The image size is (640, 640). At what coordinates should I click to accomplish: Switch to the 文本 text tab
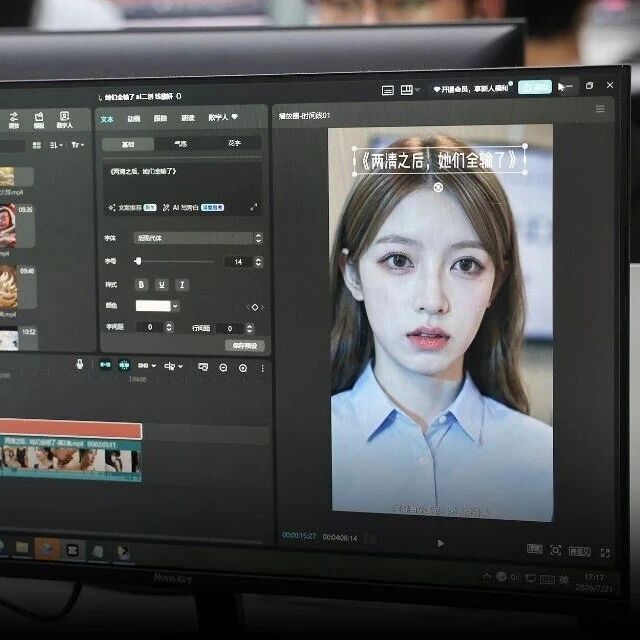(107, 119)
